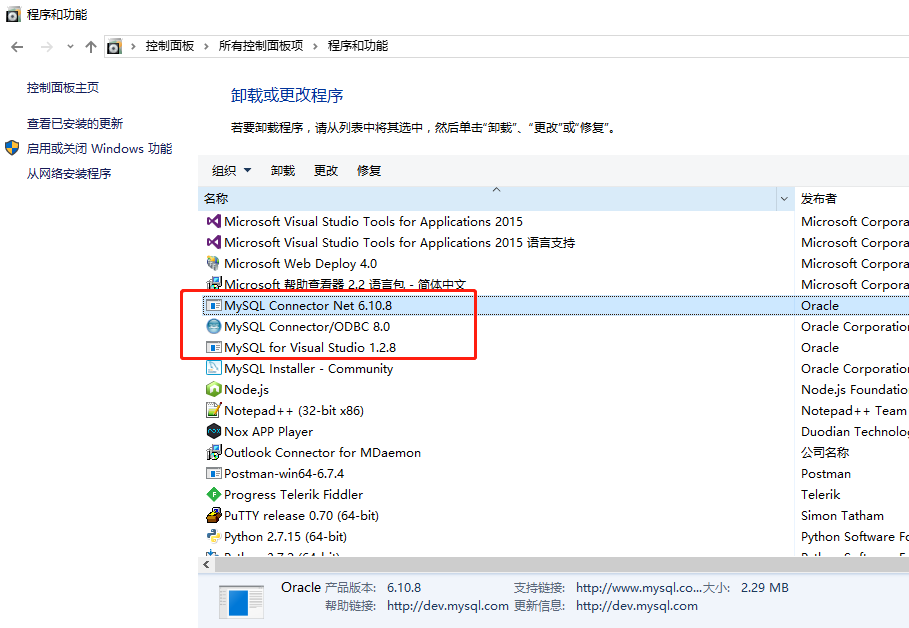Open the recent locations dropdown arrow
The height and width of the screenshot is (628, 909).
(70, 46)
